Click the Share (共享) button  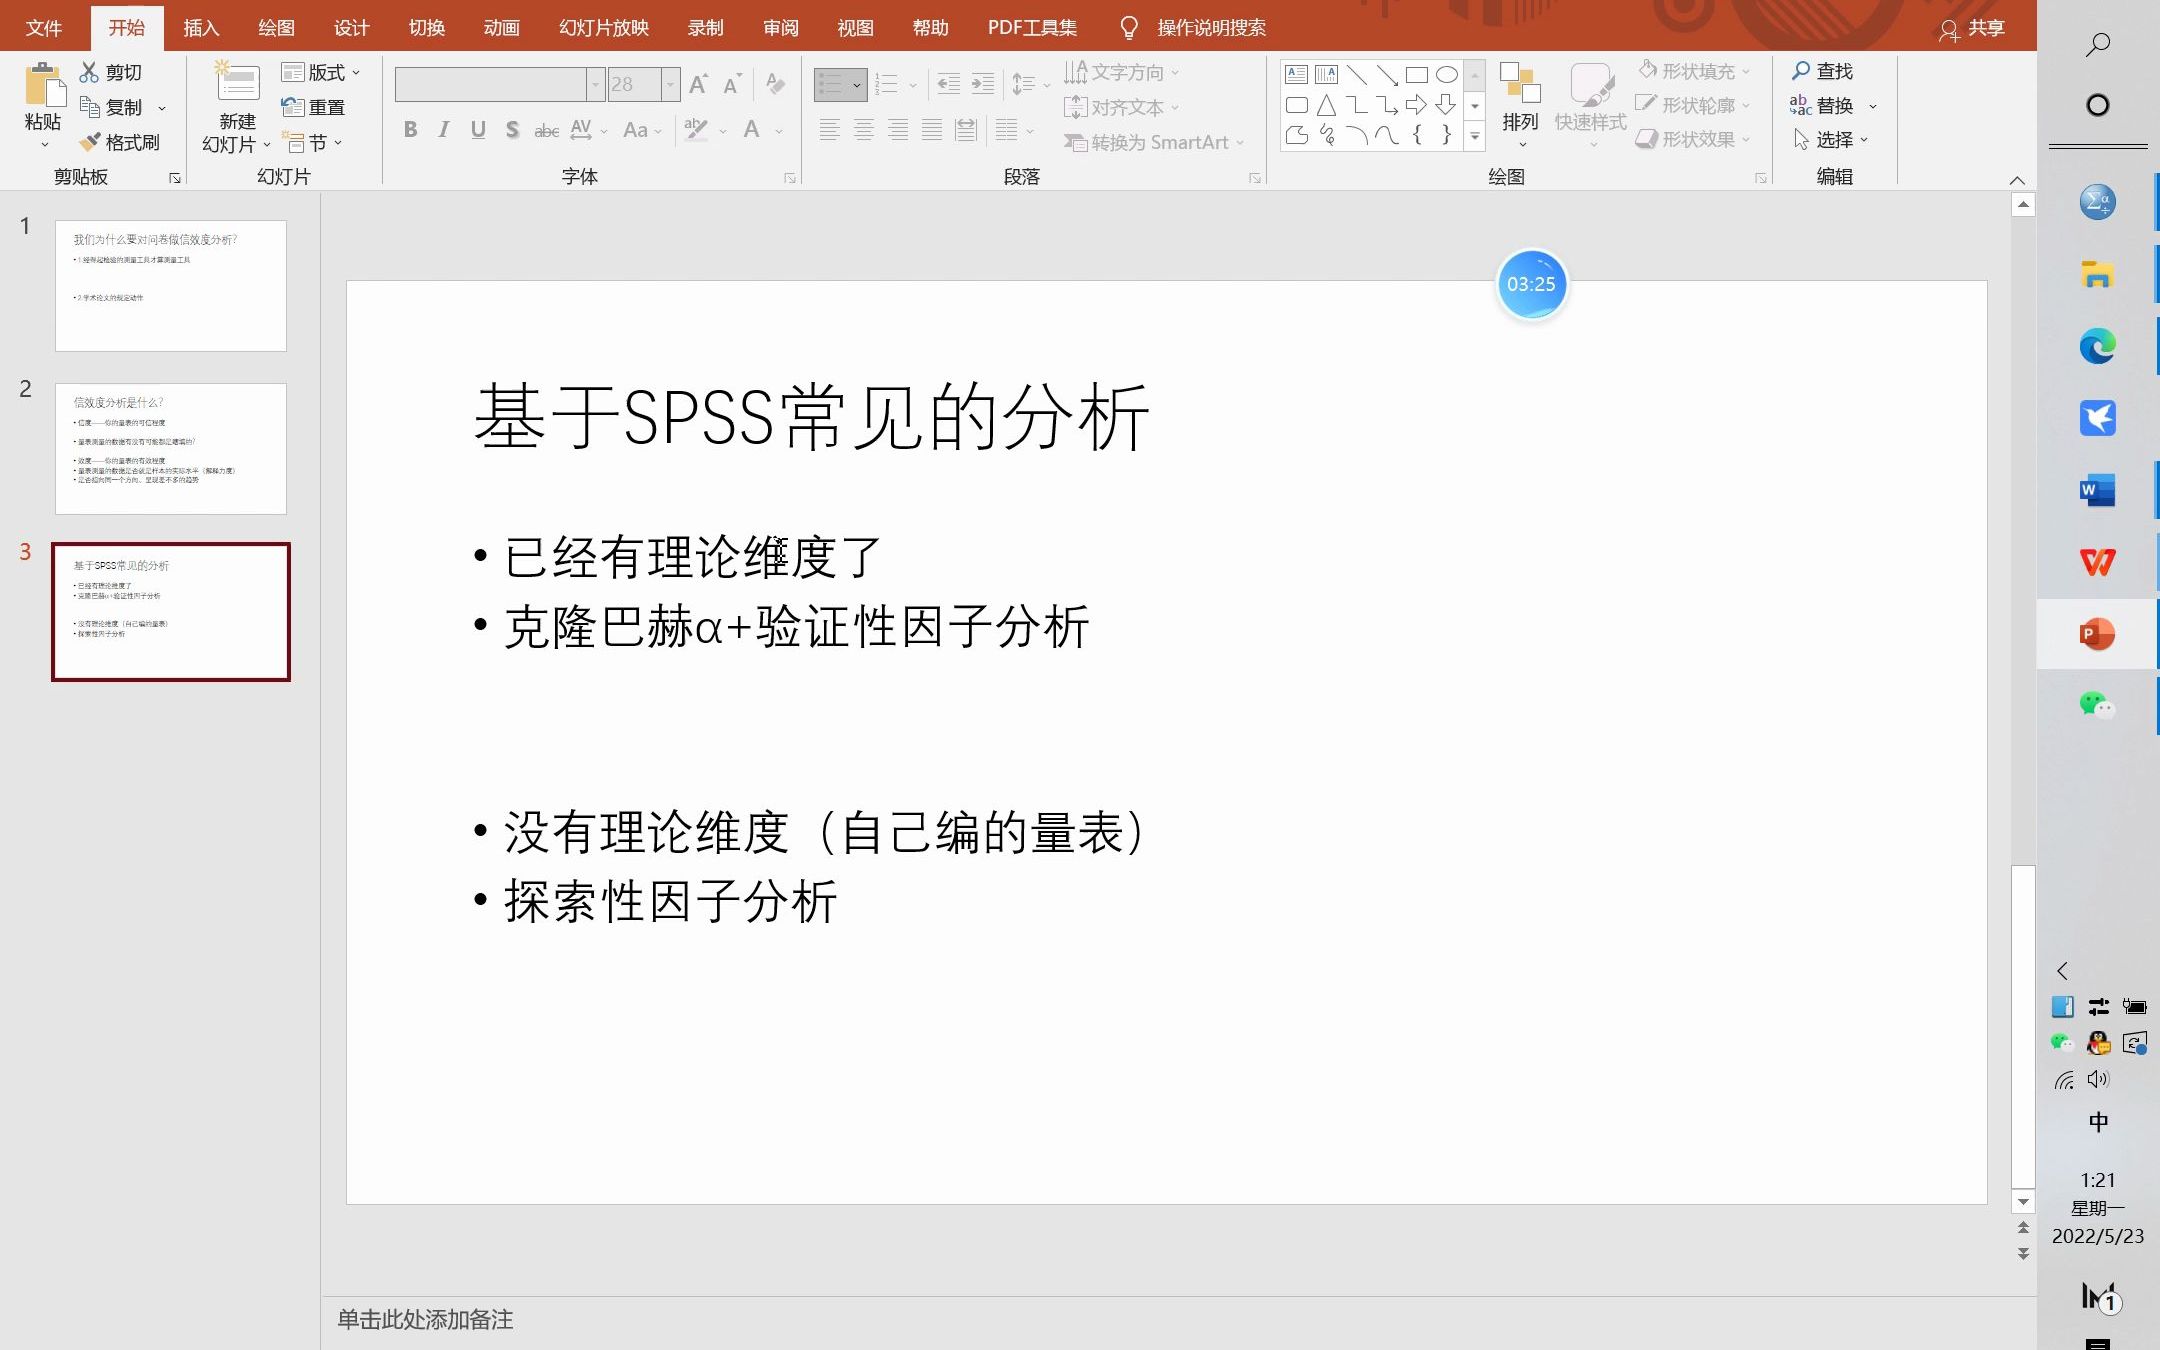pyautogui.click(x=1972, y=28)
